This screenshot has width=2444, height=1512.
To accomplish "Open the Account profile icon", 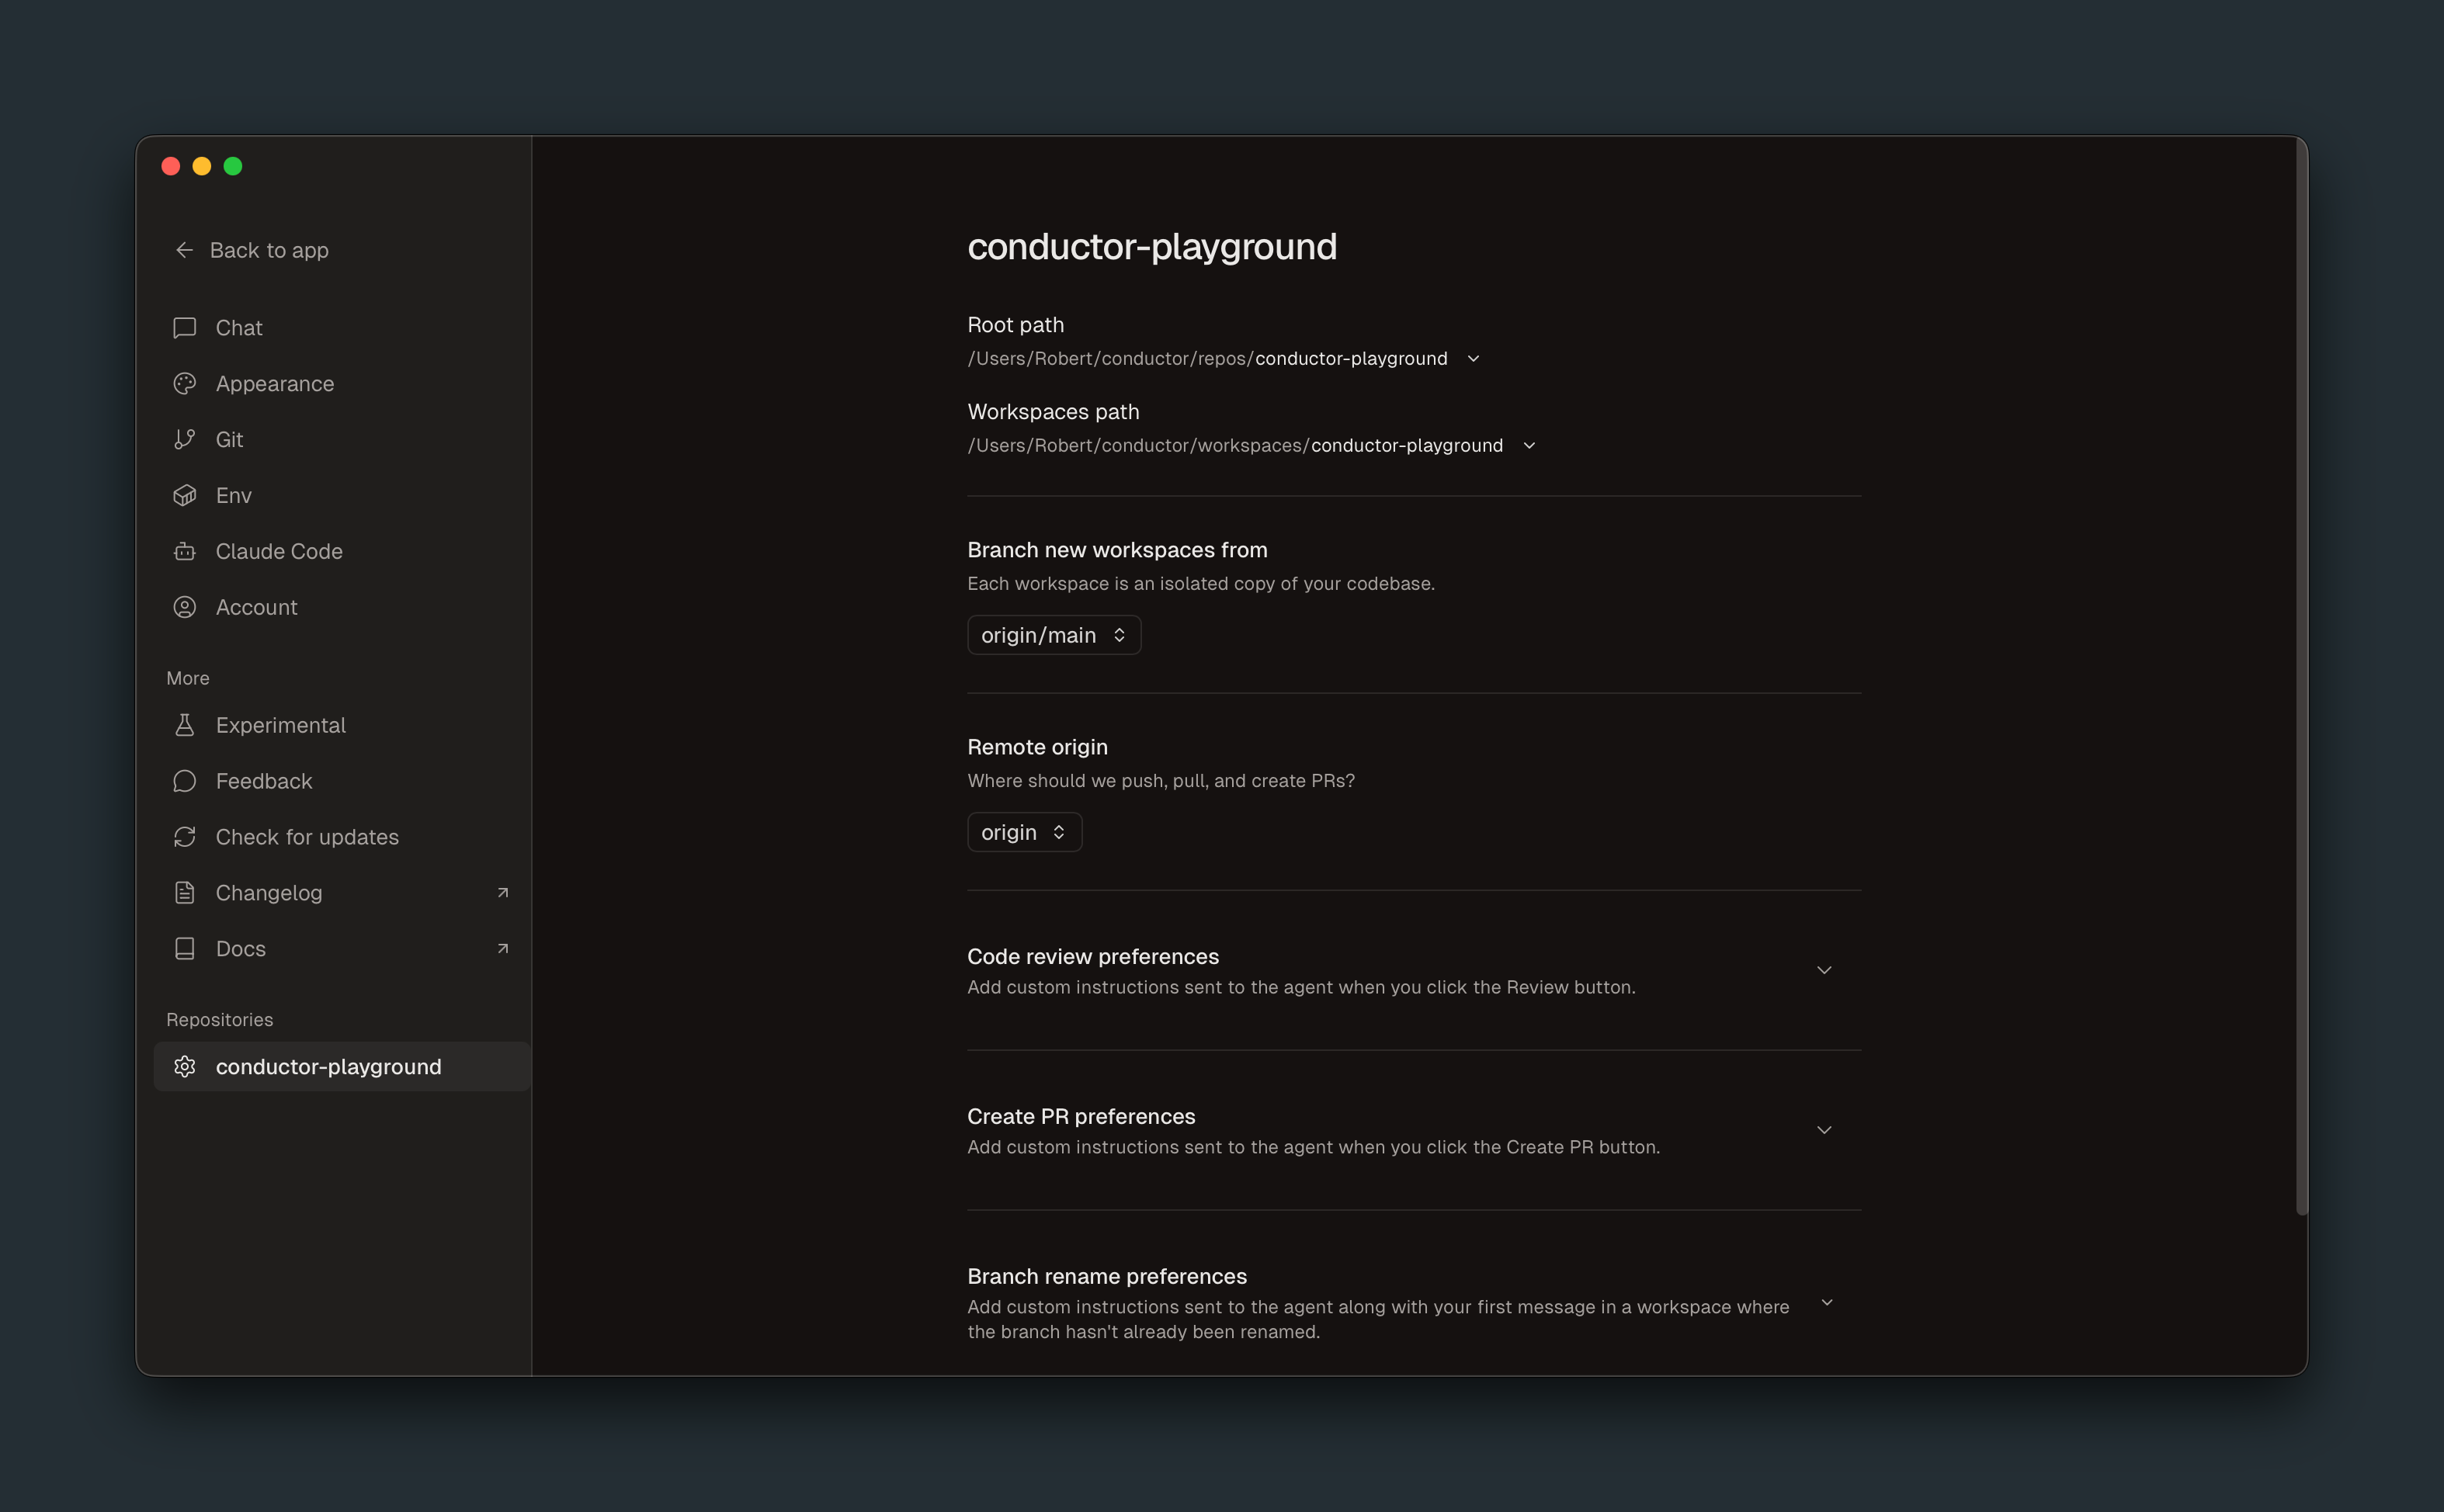I will [185, 607].
